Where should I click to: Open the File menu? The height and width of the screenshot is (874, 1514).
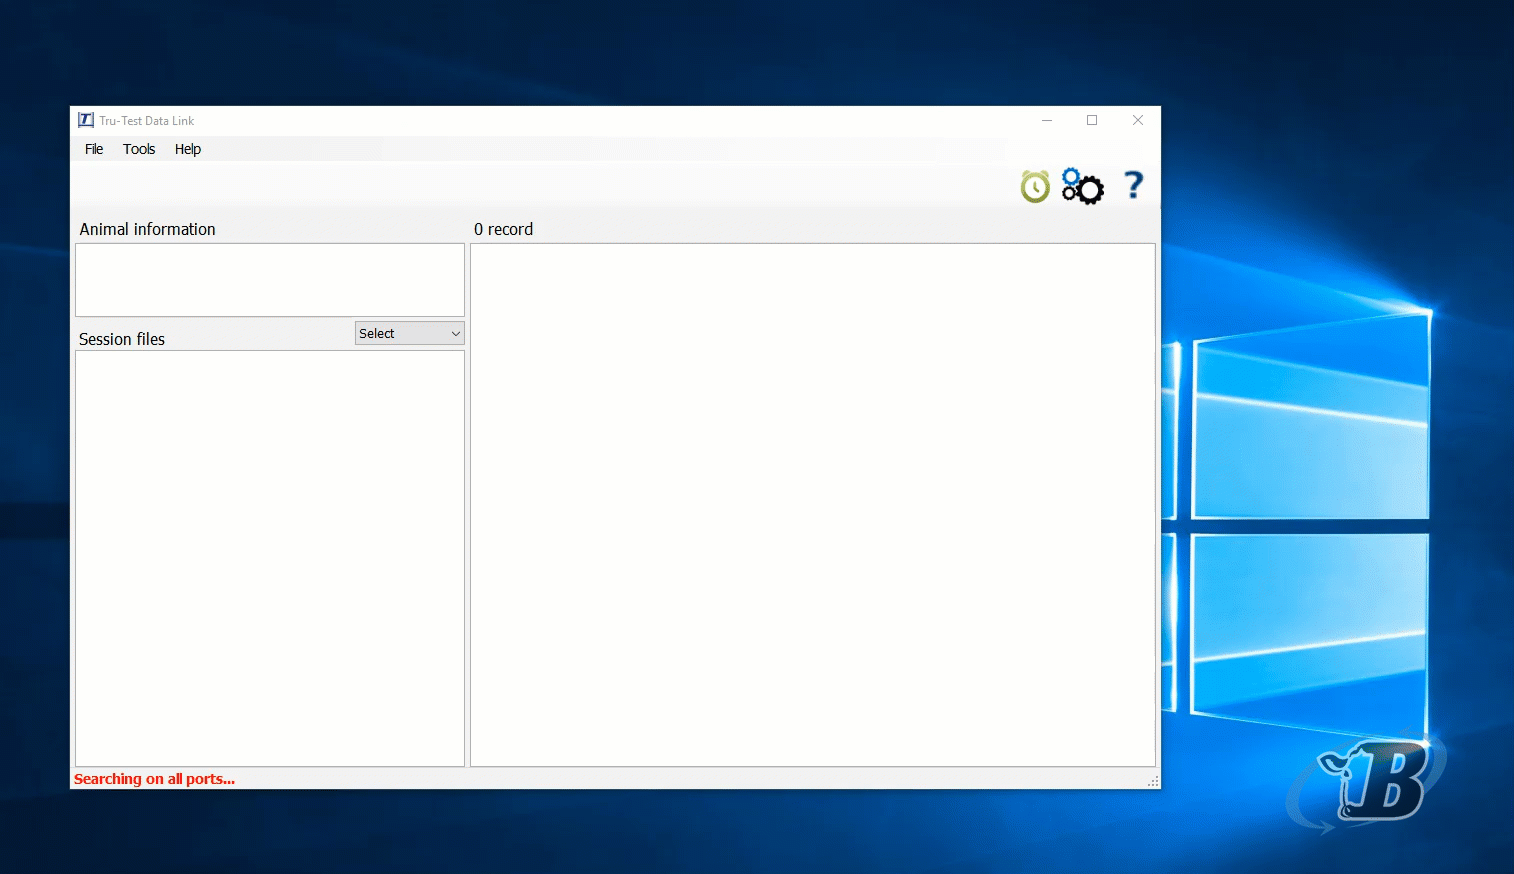[94, 149]
